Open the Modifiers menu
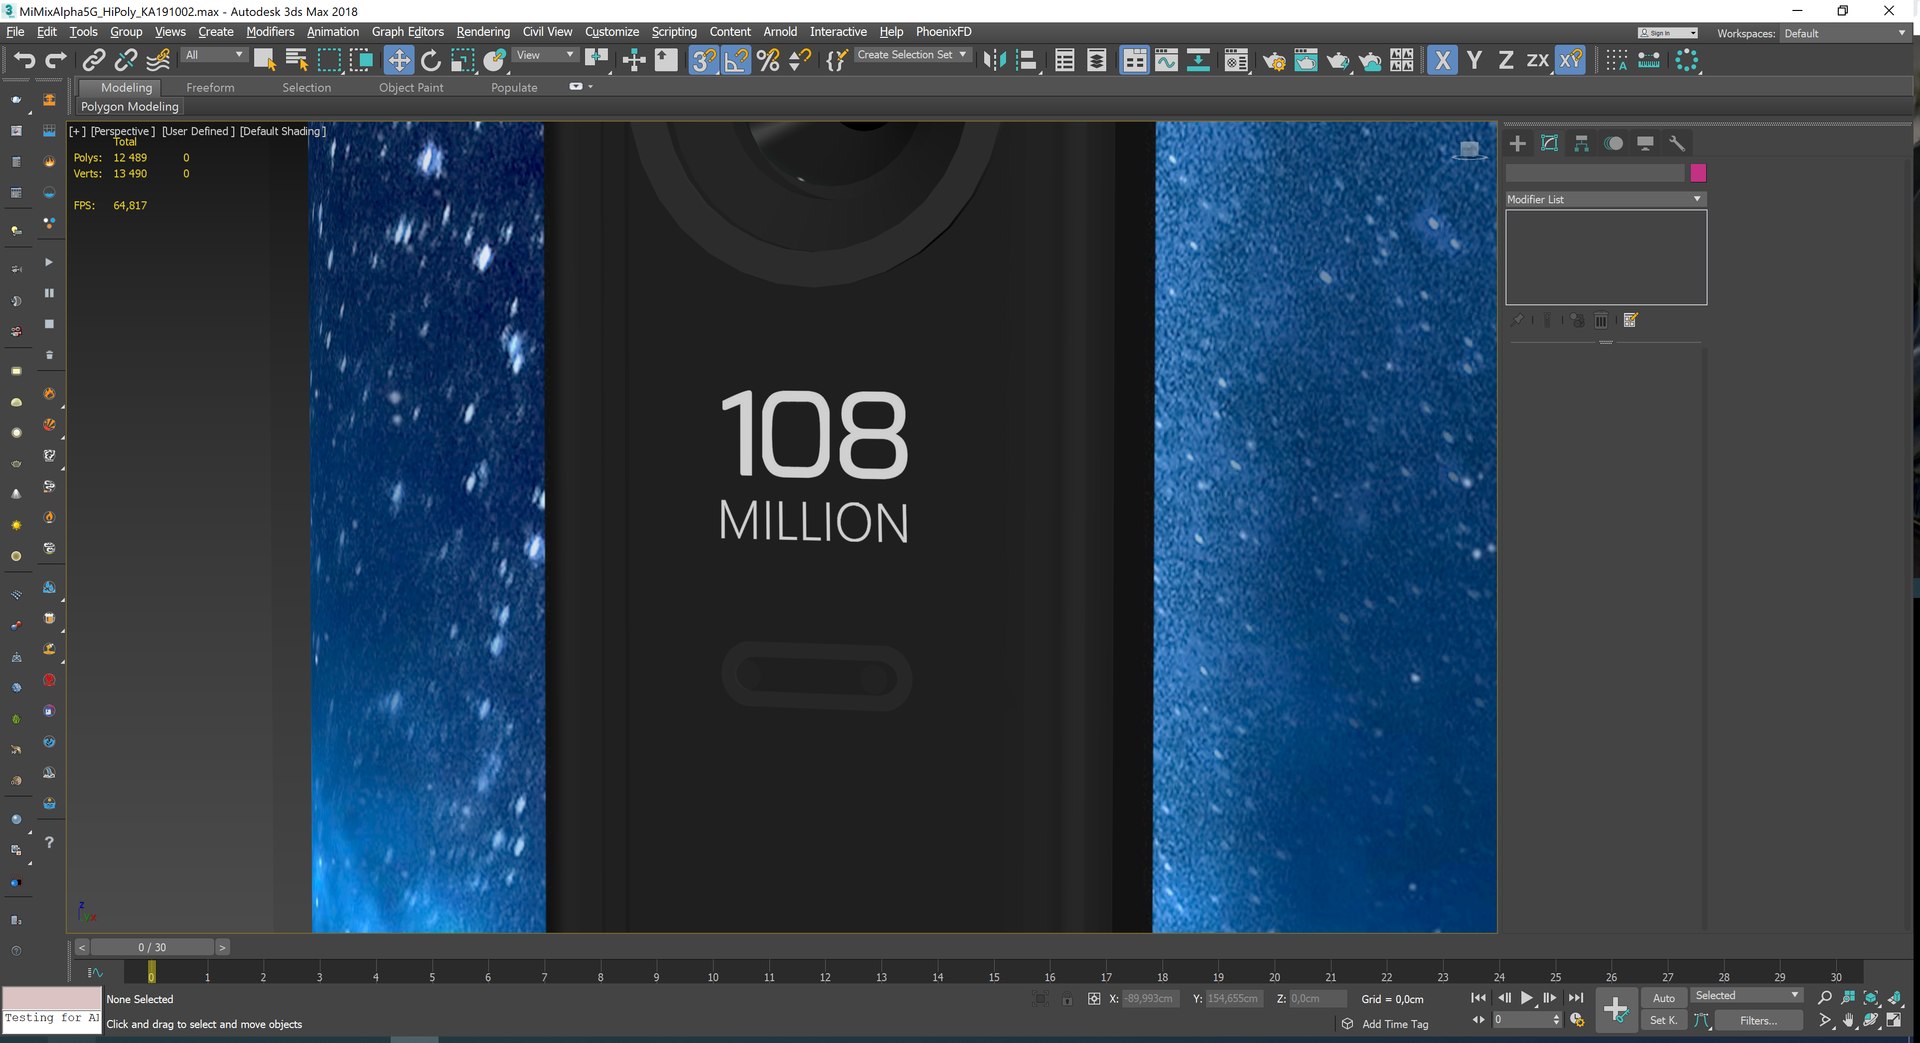Image resolution: width=1920 pixels, height=1043 pixels. [270, 32]
